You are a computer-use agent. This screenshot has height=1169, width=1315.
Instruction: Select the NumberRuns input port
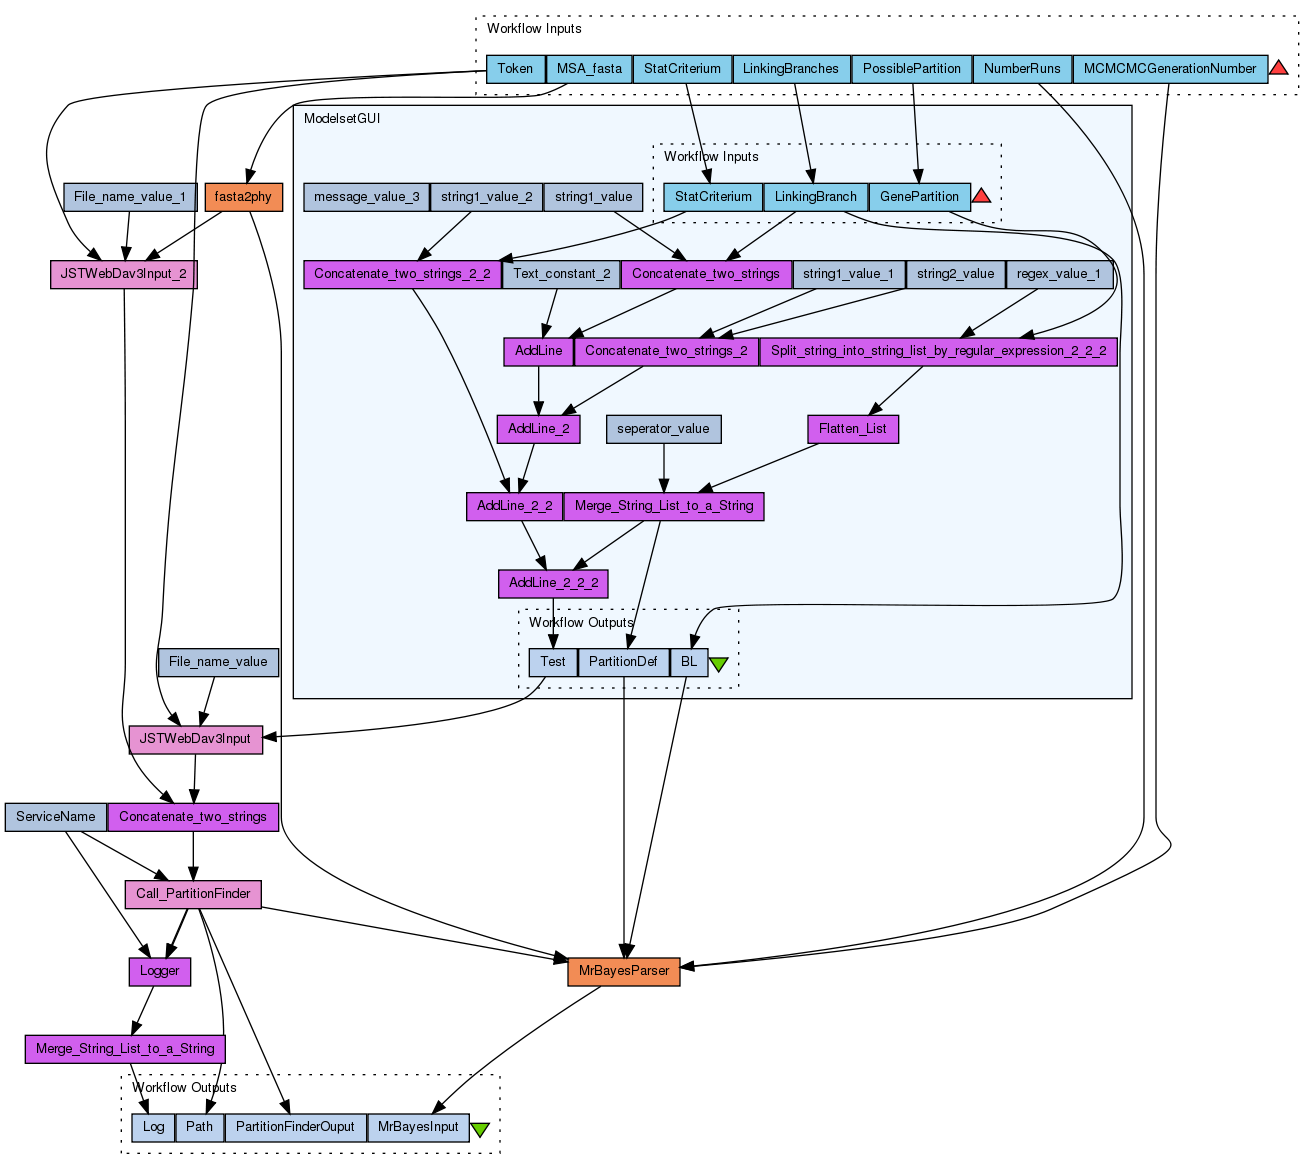coord(1021,69)
